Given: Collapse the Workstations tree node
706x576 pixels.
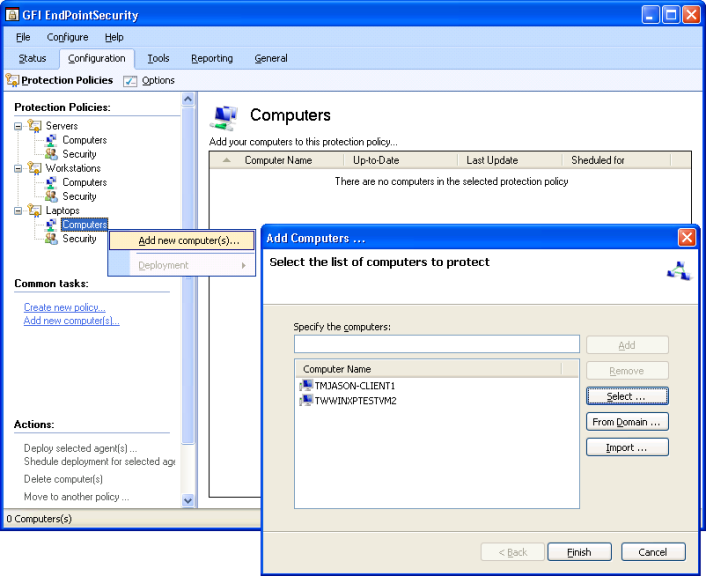Looking at the screenshot, I should 18,168.
